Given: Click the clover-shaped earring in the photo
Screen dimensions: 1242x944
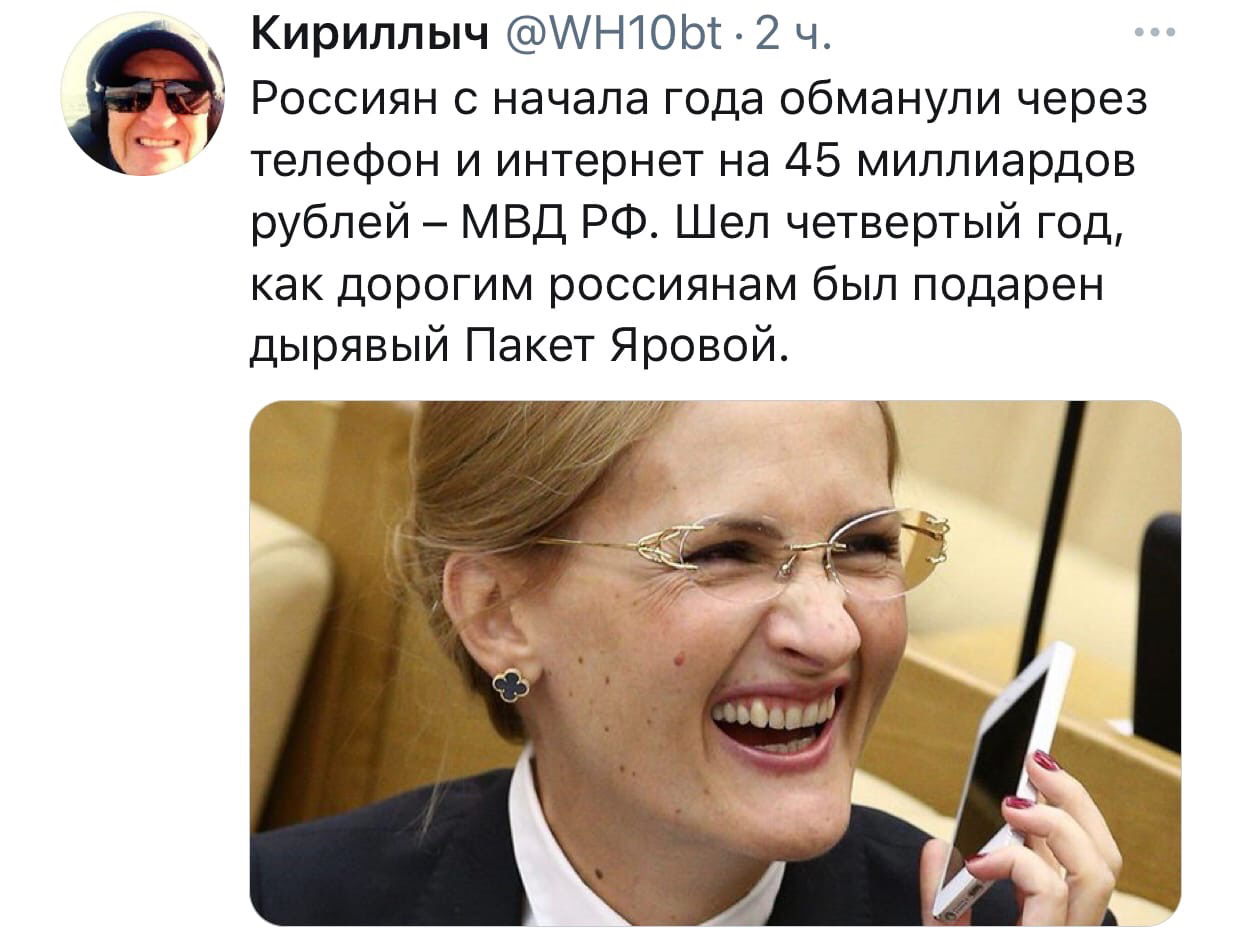Looking at the screenshot, I should pos(510,685).
